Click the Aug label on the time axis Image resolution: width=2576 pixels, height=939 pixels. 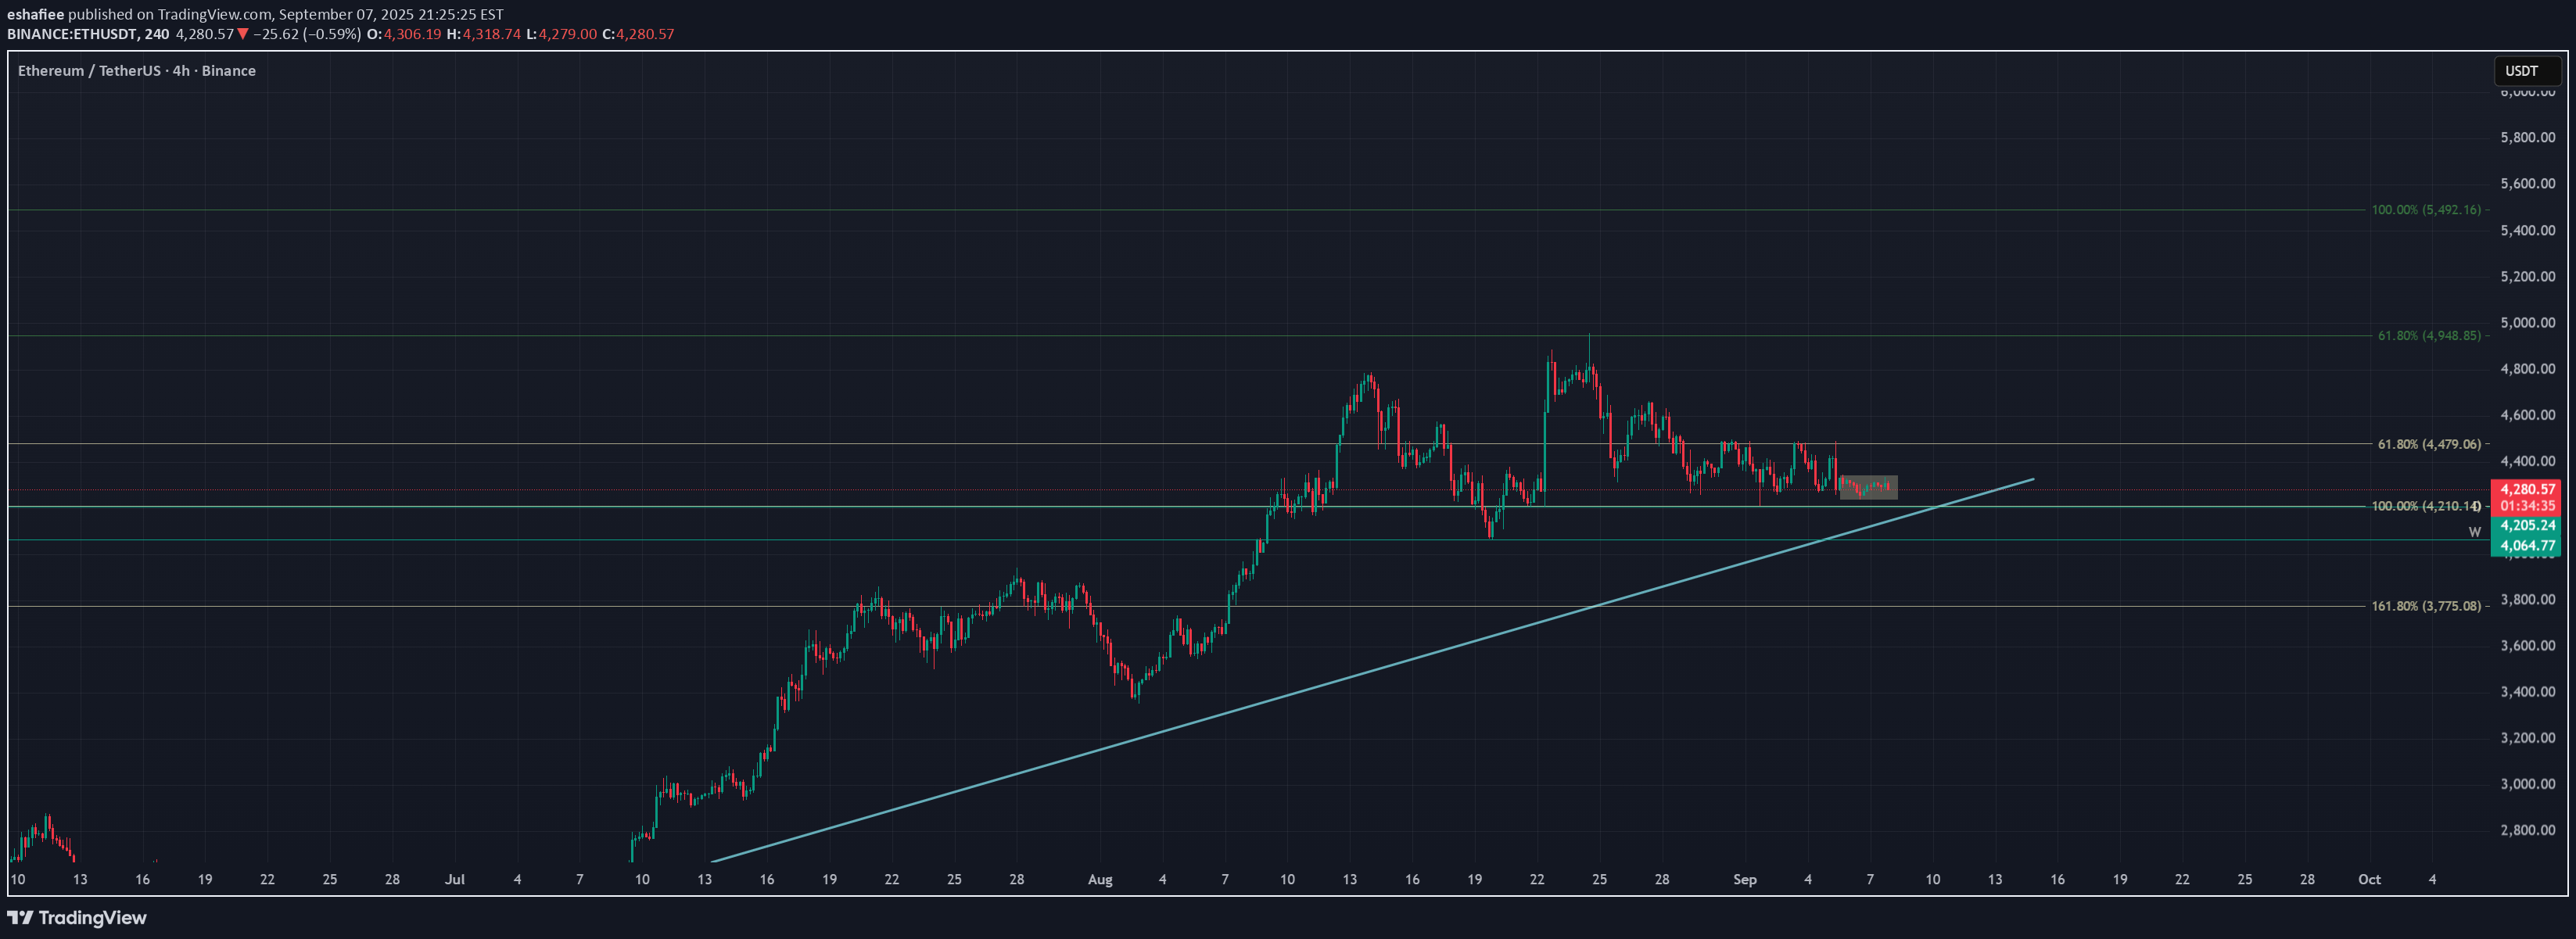pos(1100,880)
